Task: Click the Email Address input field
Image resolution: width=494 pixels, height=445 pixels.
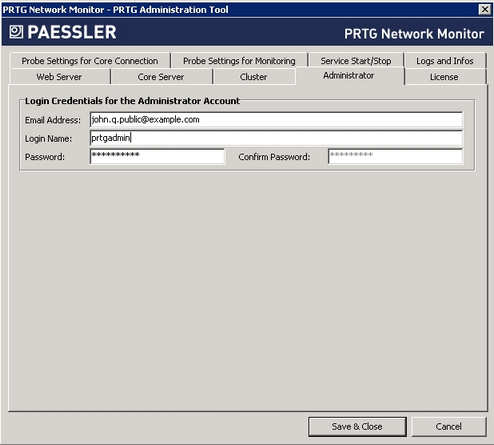Action: click(276, 120)
